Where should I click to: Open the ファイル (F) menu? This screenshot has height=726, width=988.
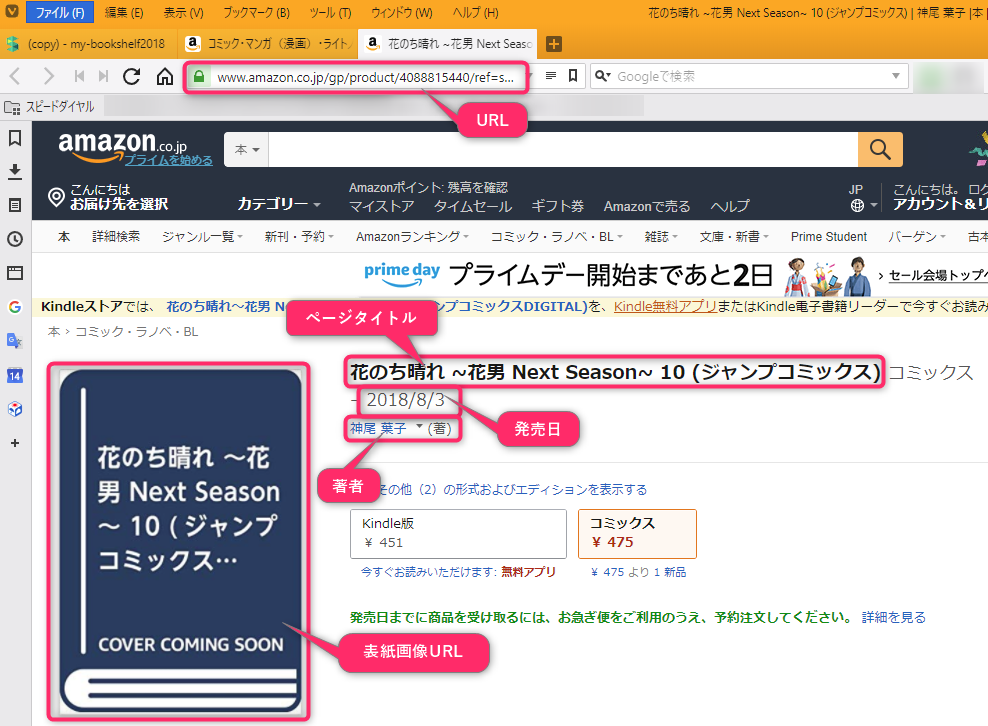[x=60, y=12]
